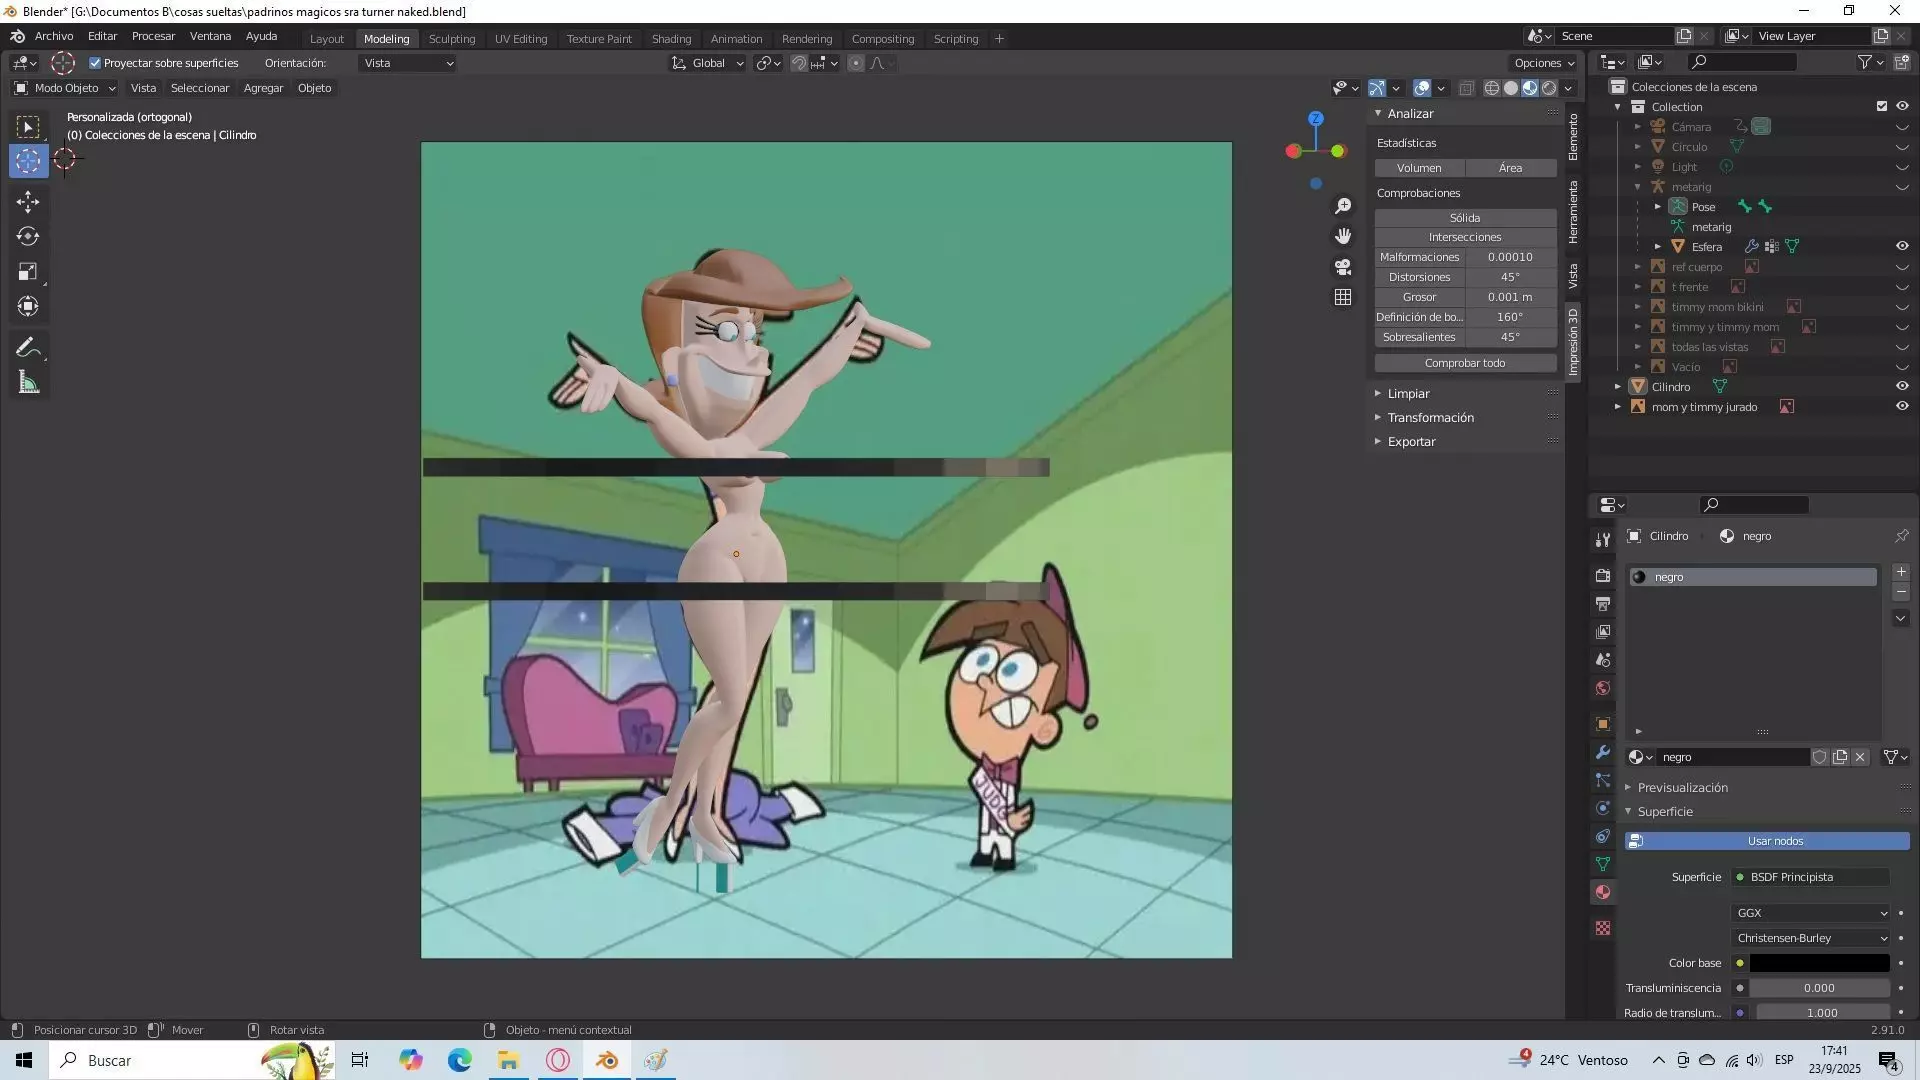This screenshot has width=1920, height=1080.
Task: Click the Volumen button
Action: point(1419,168)
